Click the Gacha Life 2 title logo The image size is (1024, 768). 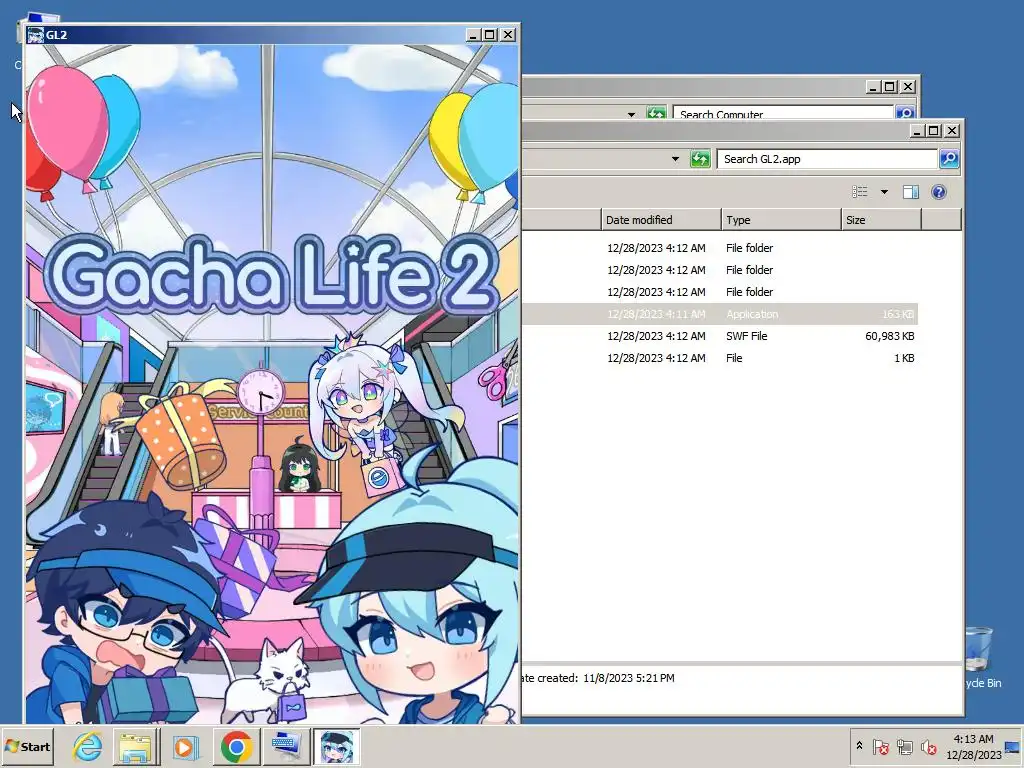tap(271, 275)
